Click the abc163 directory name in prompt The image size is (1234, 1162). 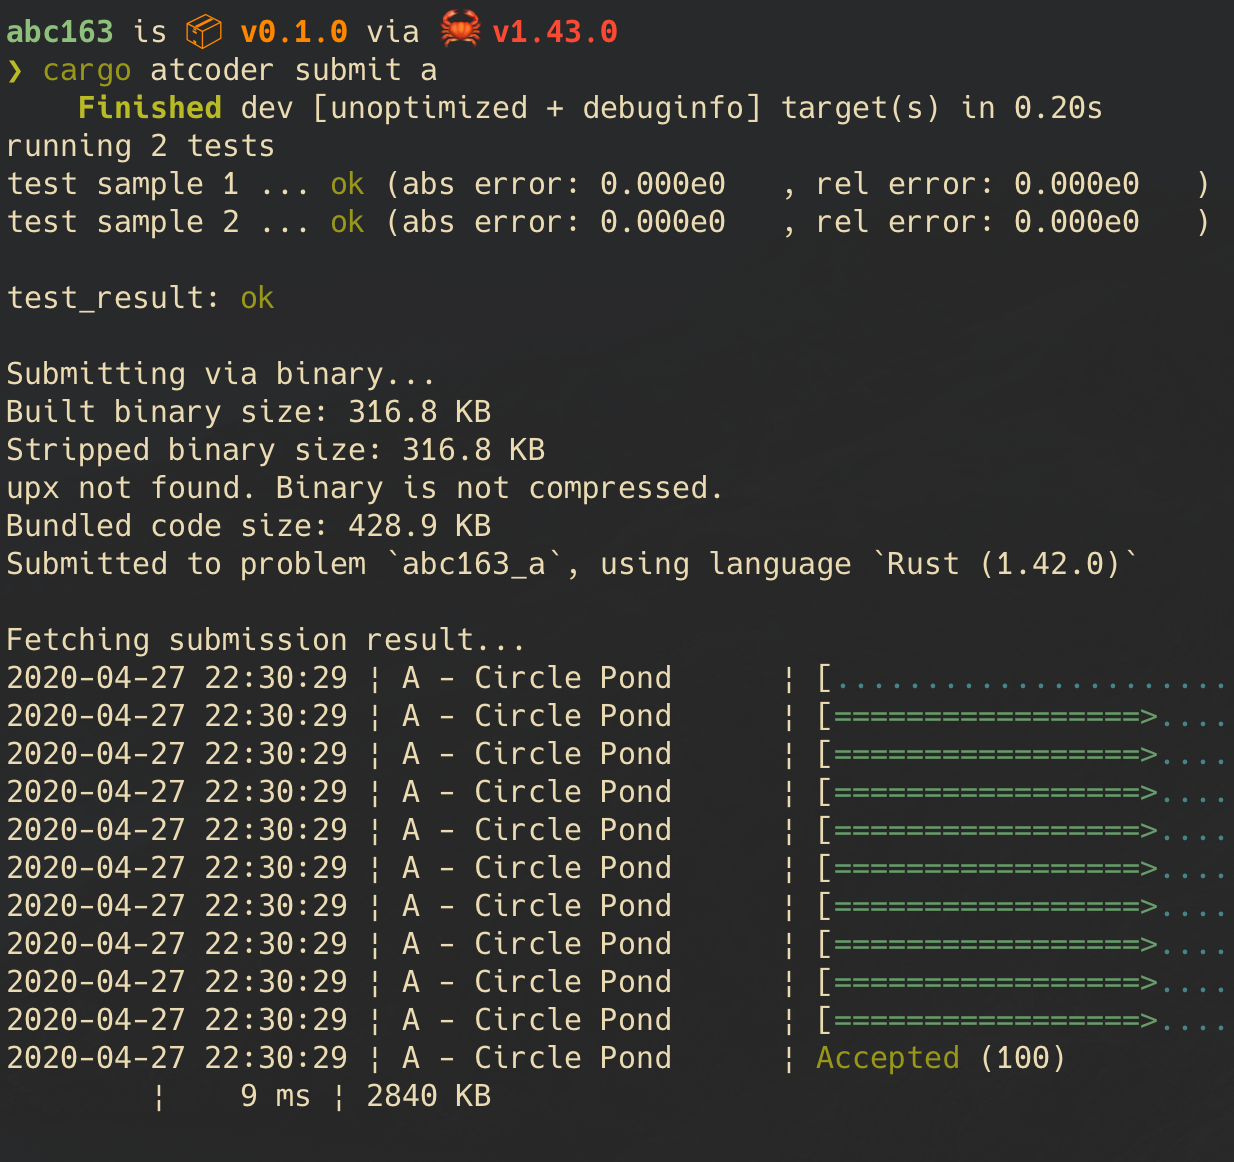(60, 32)
